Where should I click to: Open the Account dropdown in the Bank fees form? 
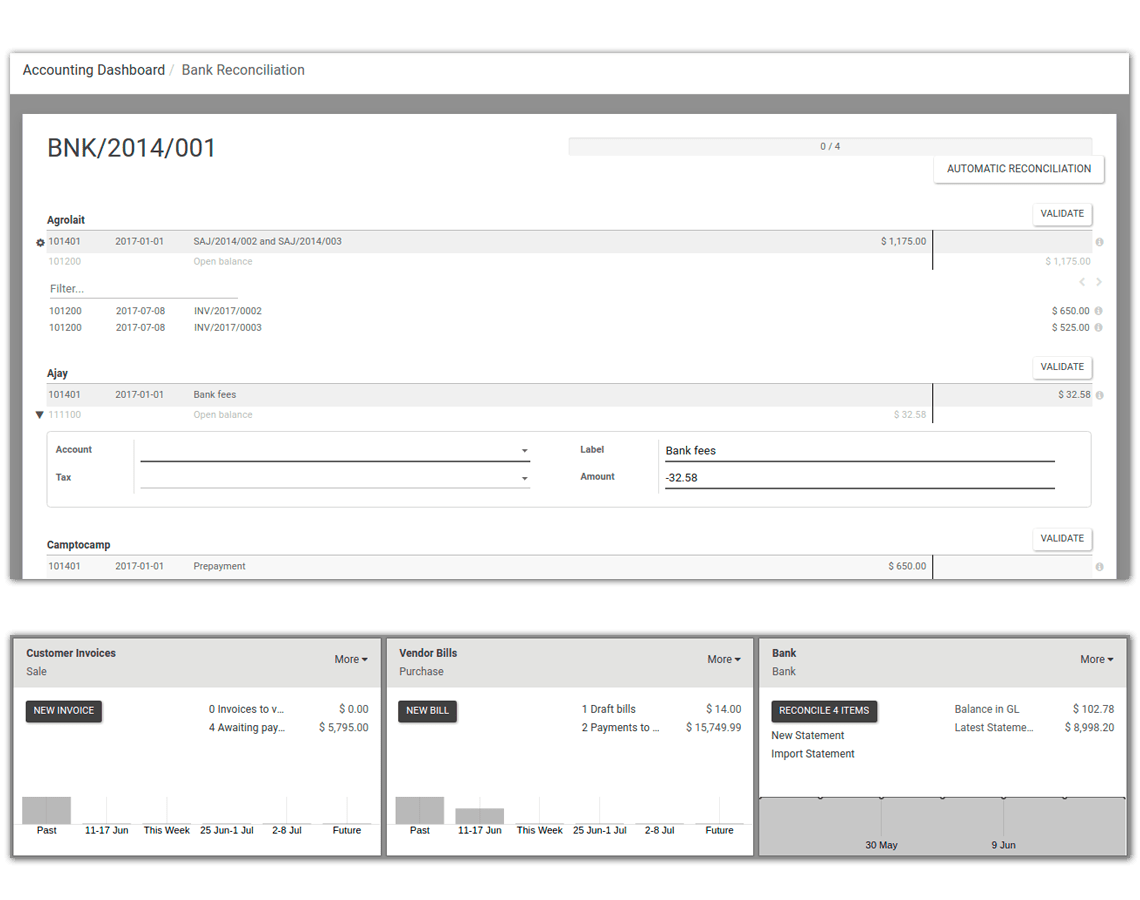524,450
